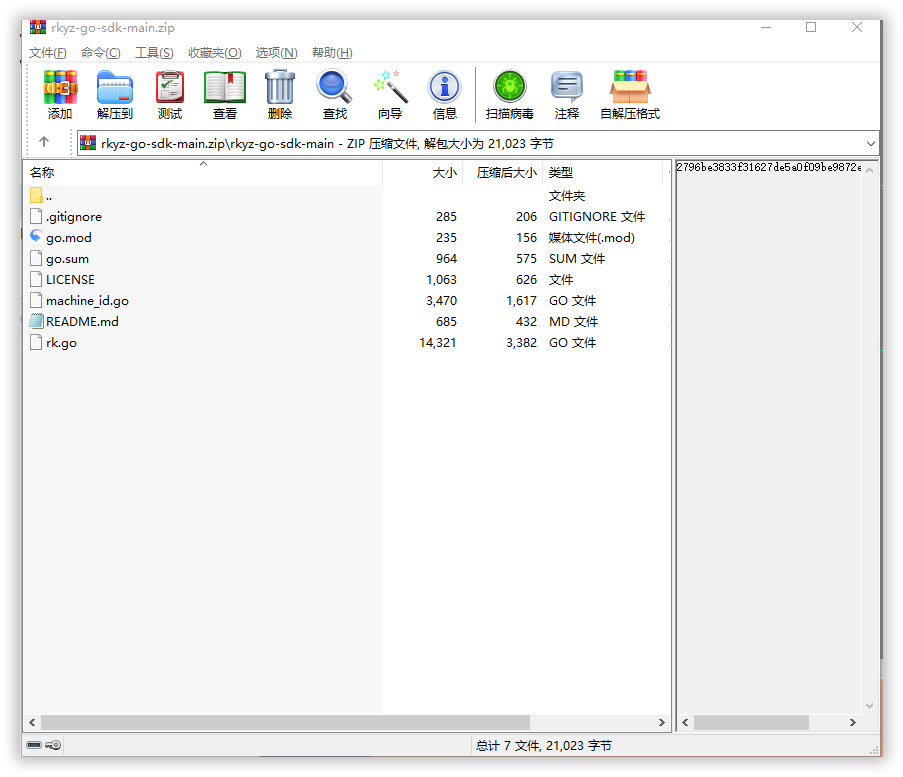Click the 3,382 compressed size value

tap(521, 343)
